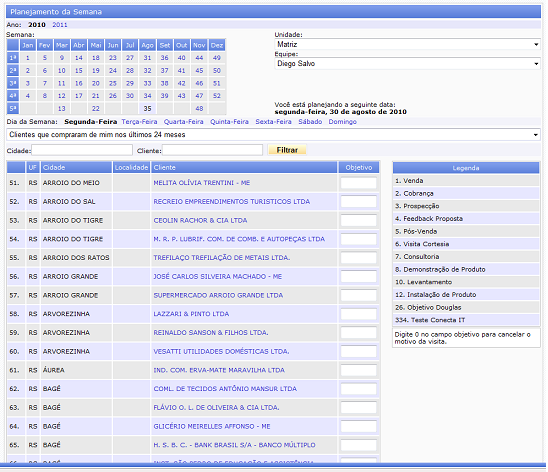Viewport: 548px width, 472px height.
Task: Open the Unidade dropdown showing Matriz
Action: [x=407, y=44]
